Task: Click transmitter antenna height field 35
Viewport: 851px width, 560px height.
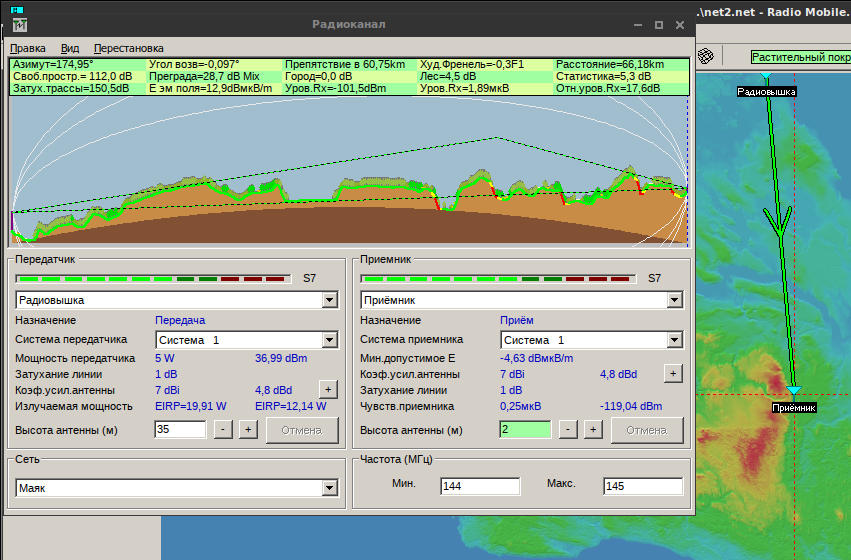Action: point(180,429)
